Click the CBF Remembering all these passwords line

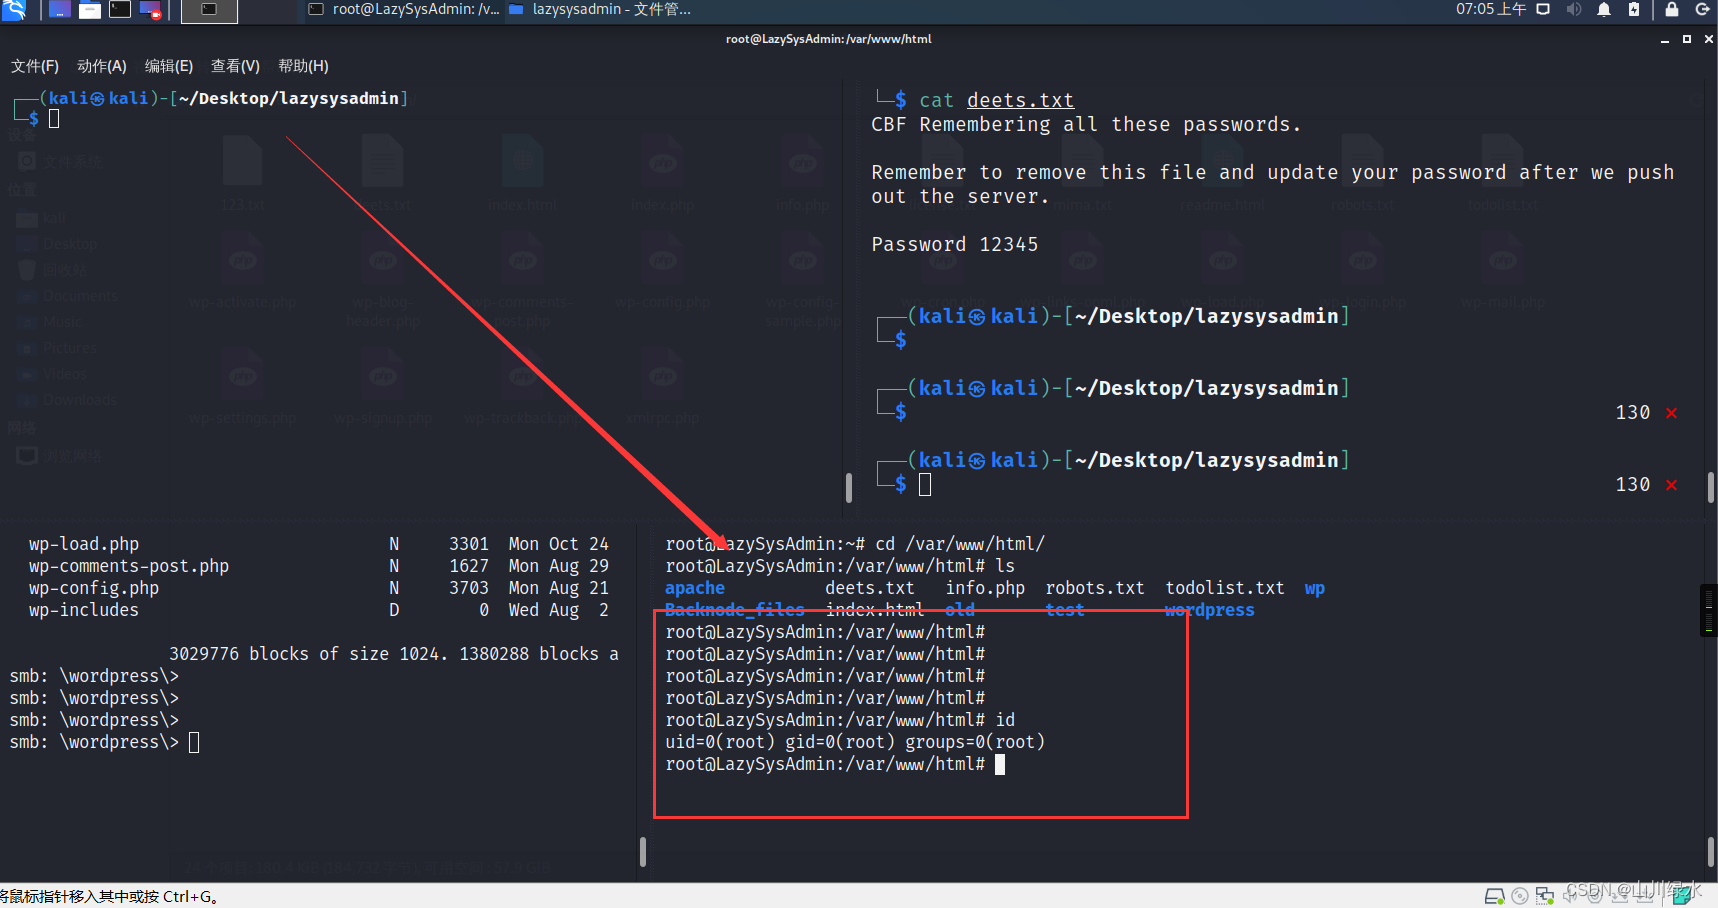pyautogui.click(x=1086, y=124)
